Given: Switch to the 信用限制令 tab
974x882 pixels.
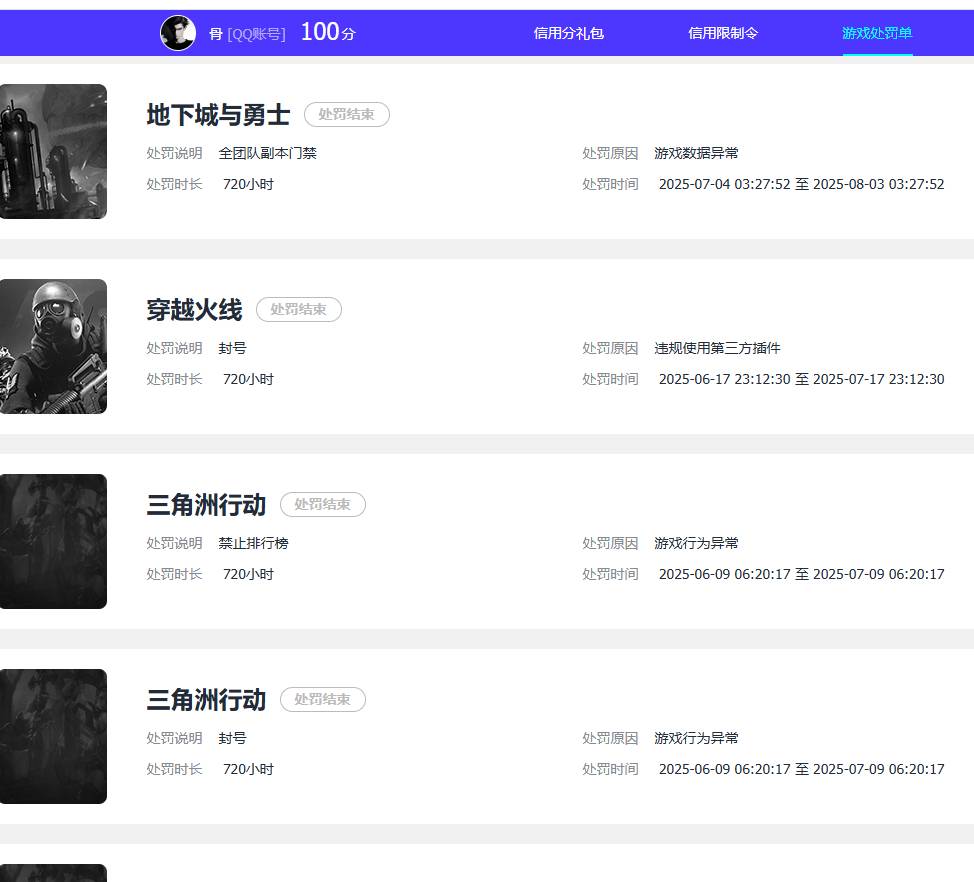Looking at the screenshot, I should click(x=723, y=33).
